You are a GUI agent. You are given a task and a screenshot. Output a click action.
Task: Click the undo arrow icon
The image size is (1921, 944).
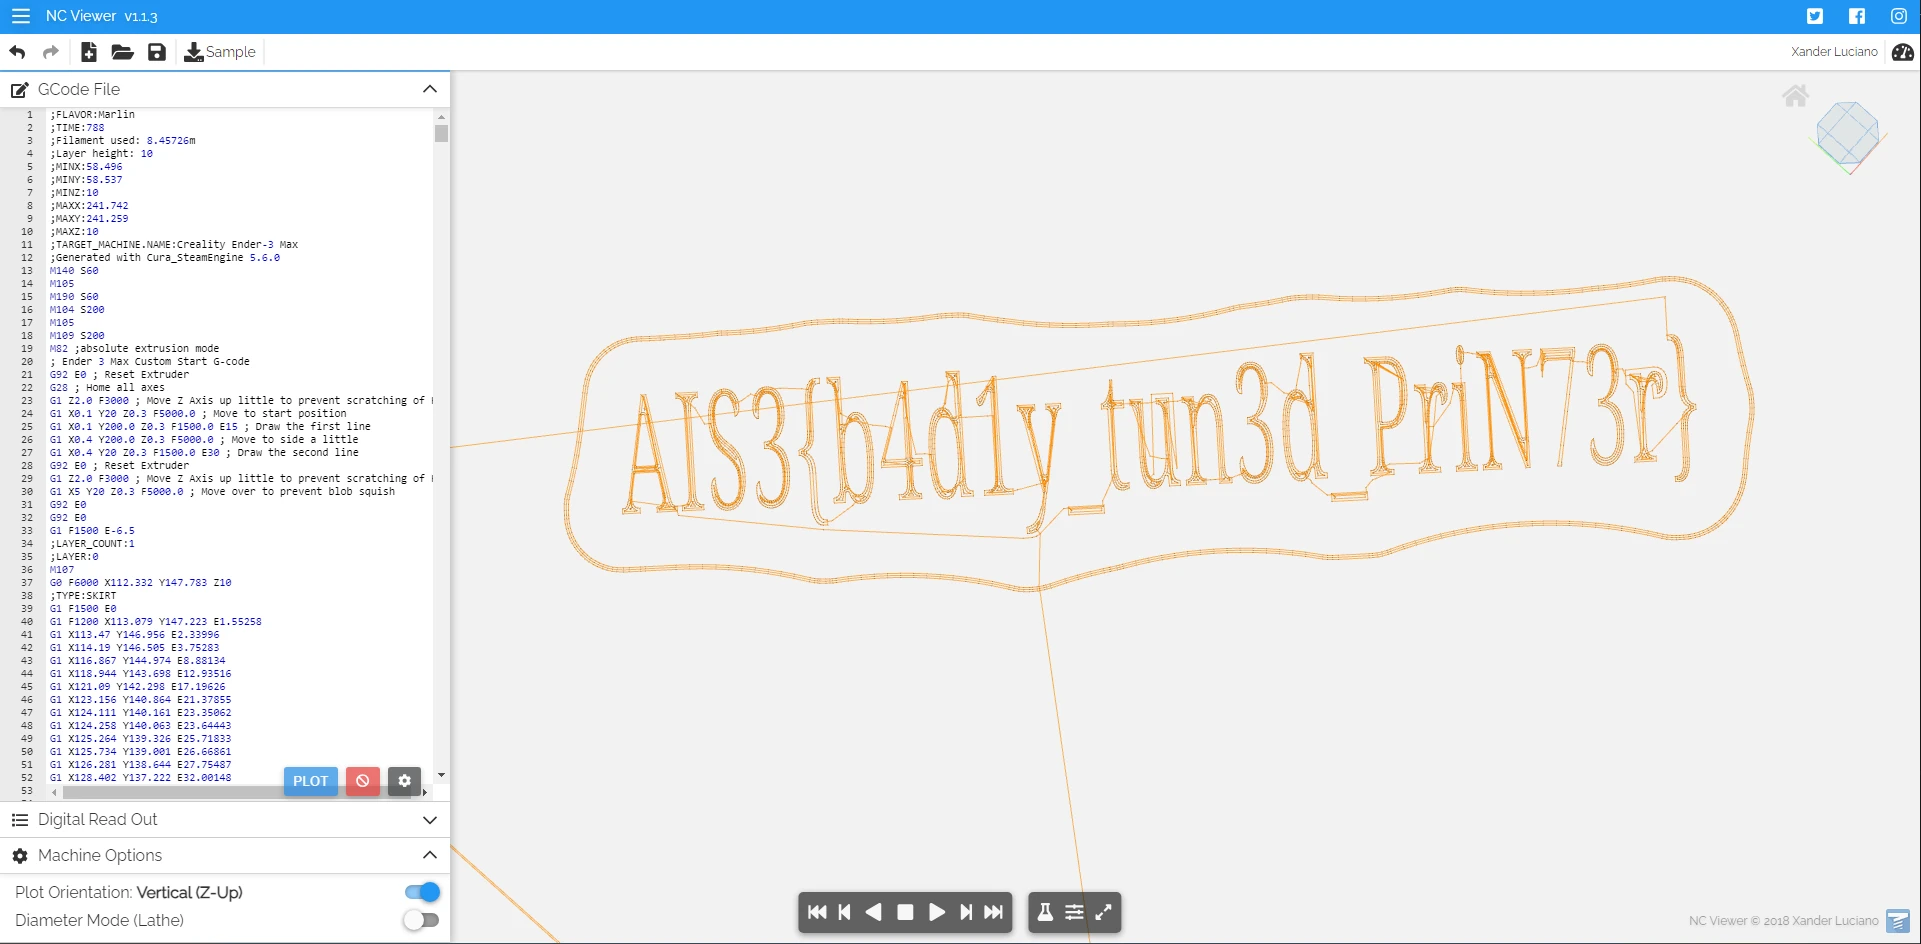[17, 52]
